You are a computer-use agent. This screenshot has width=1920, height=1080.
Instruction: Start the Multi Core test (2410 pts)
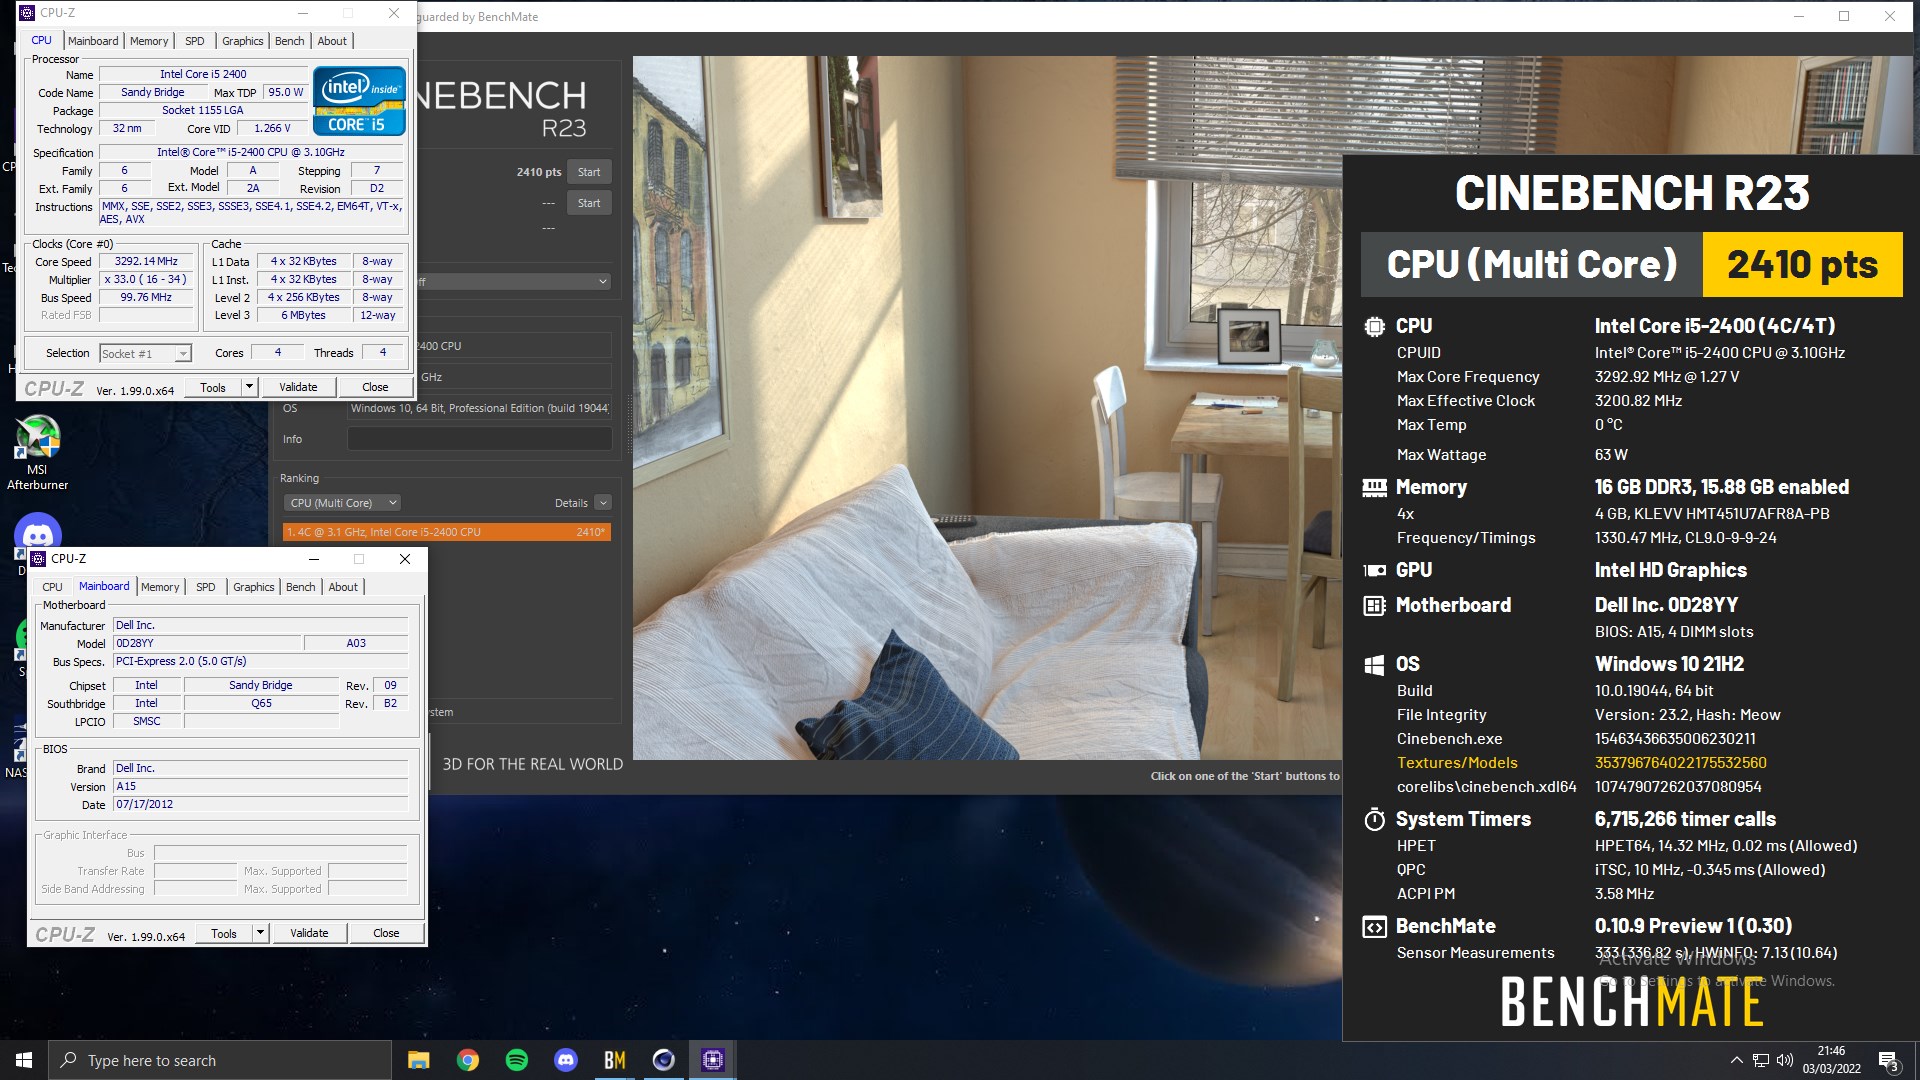(x=589, y=172)
